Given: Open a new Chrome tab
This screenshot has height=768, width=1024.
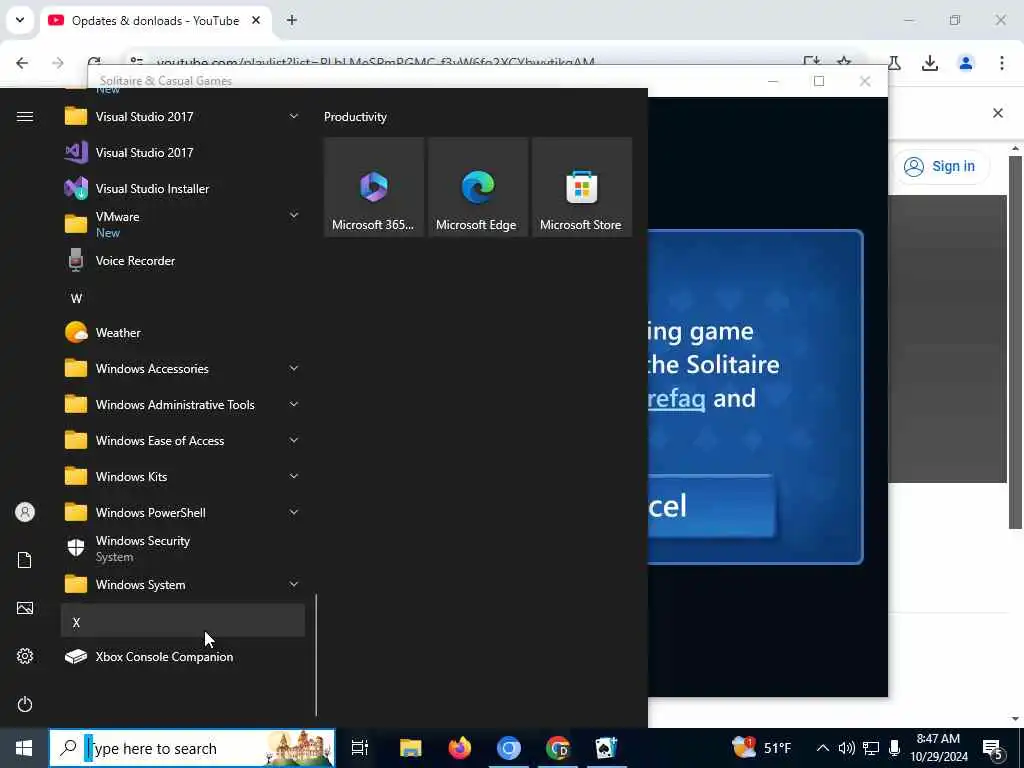Looking at the screenshot, I should (292, 20).
